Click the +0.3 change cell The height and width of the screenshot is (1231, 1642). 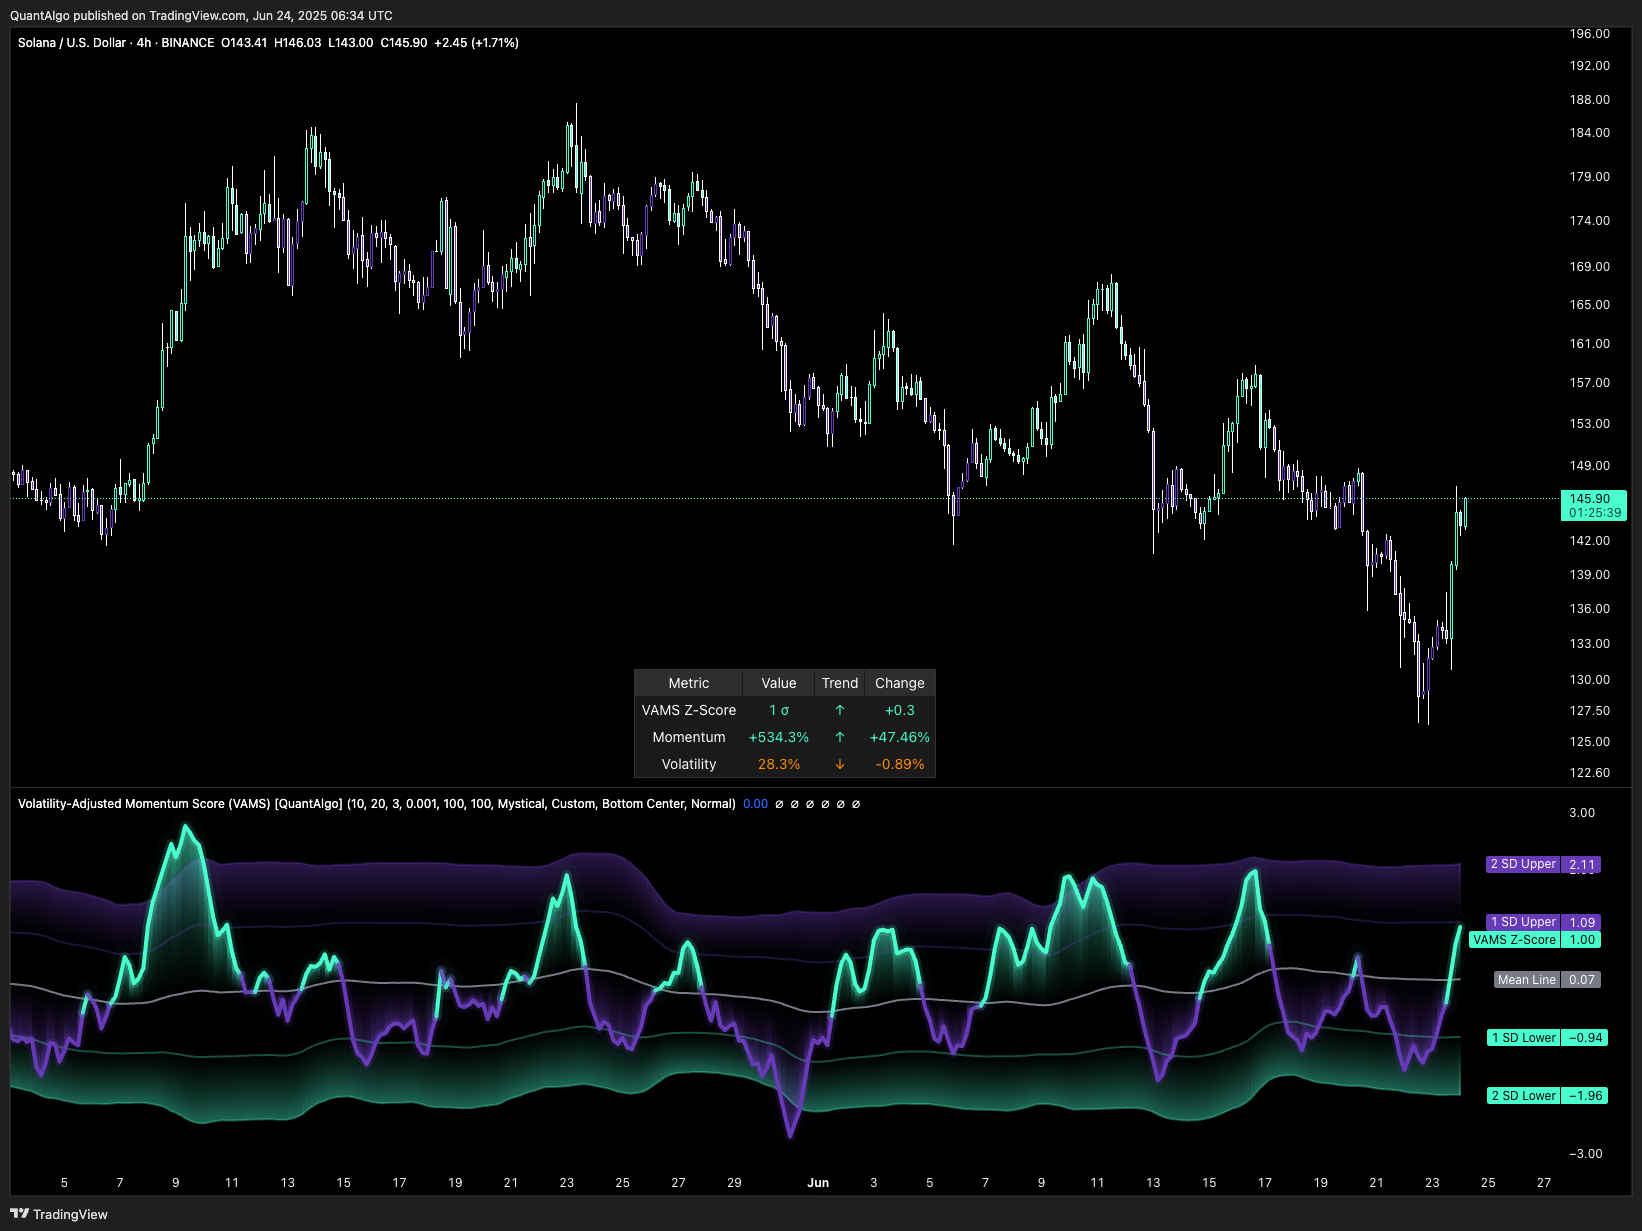pyautogui.click(x=900, y=710)
